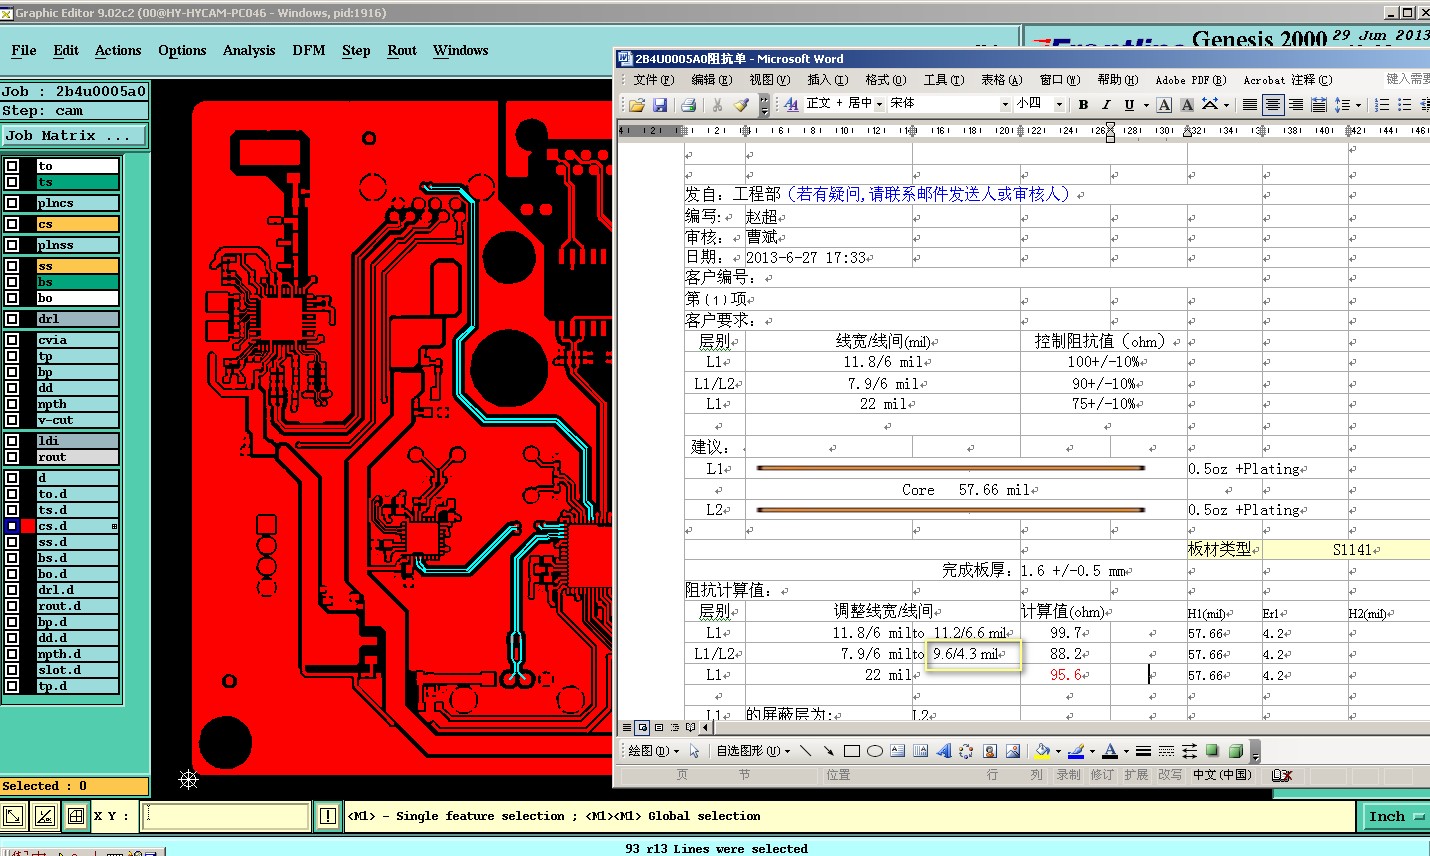Open the Analysis menu in Genesis
Screen dimensions: 1430x856
click(249, 50)
